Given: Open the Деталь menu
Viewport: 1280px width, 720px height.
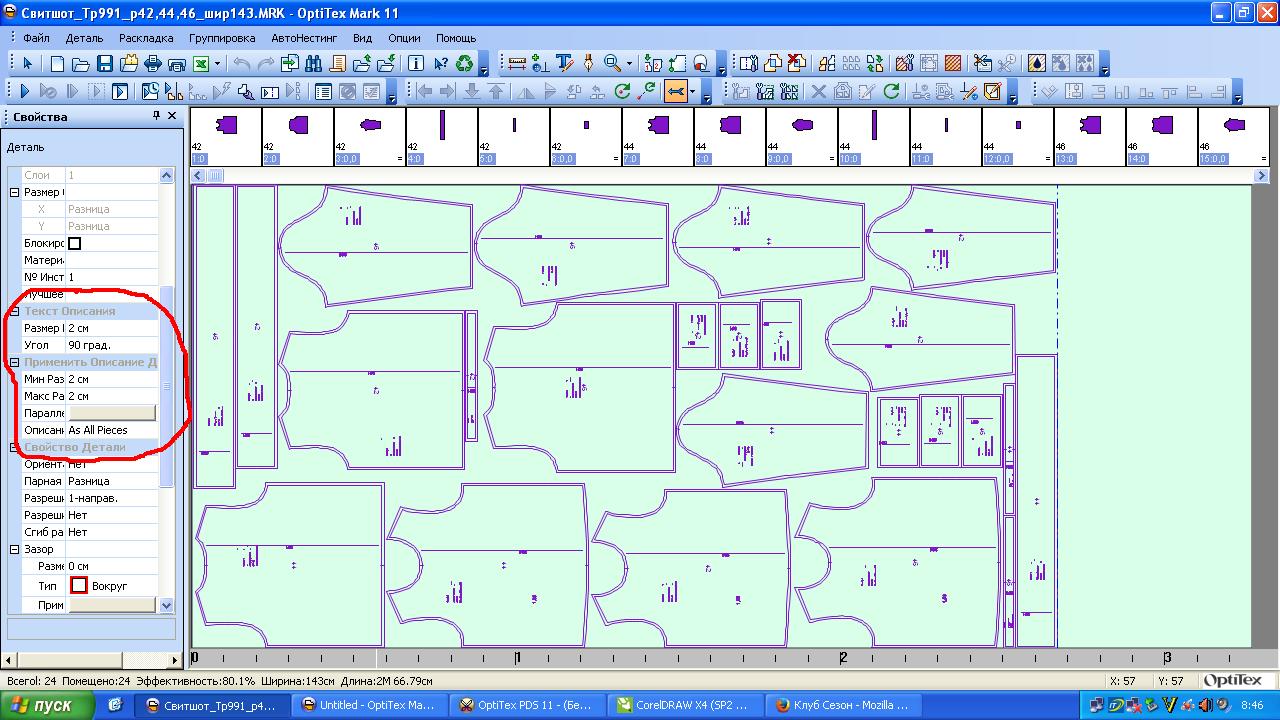Looking at the screenshot, I should [x=84, y=38].
